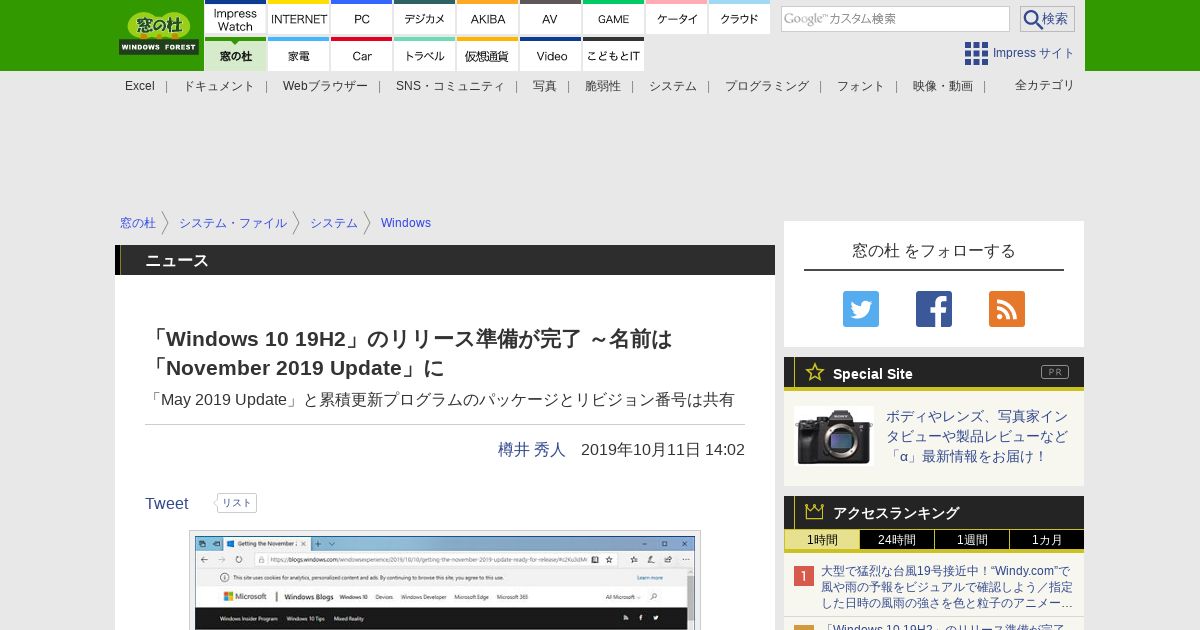The width and height of the screenshot is (1200, 630).
Task: Open the 窓の杜 nav tab
Action: tap(235, 54)
